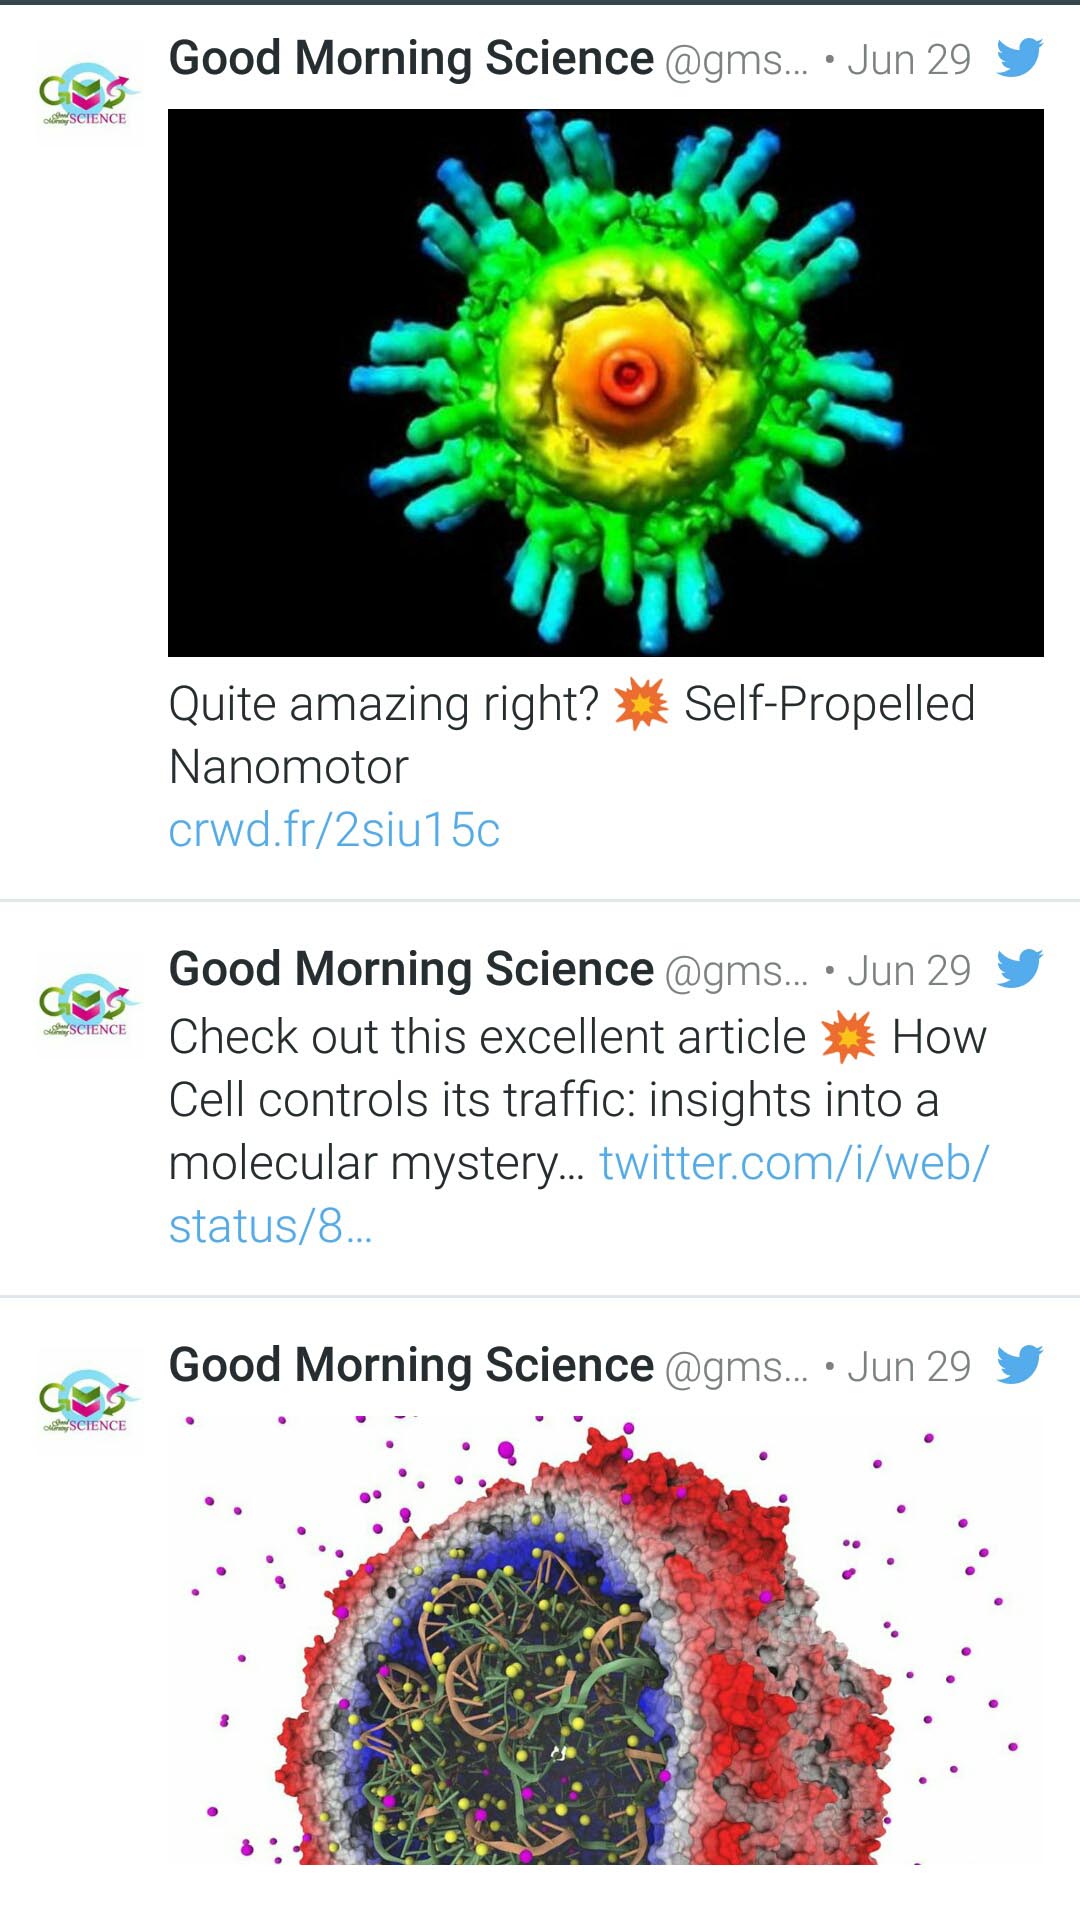Click the Twitter bird icon on the second tweet

[x=1022, y=967]
